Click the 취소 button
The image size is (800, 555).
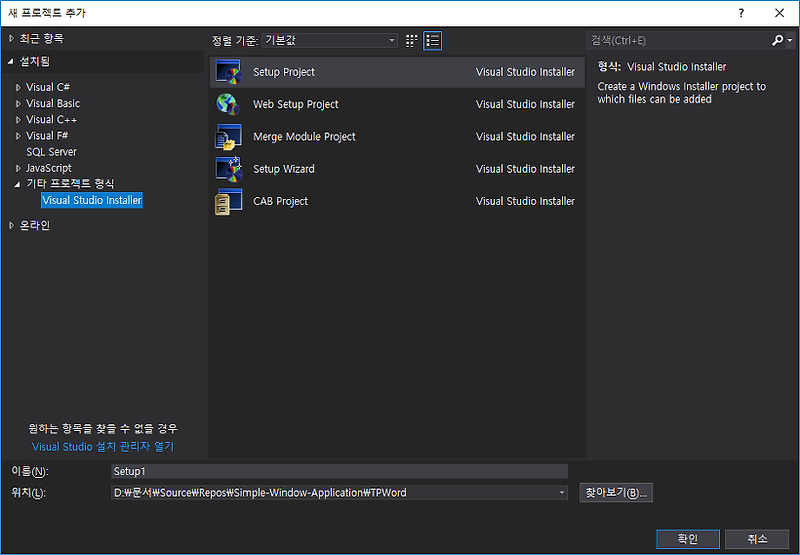[x=757, y=539]
